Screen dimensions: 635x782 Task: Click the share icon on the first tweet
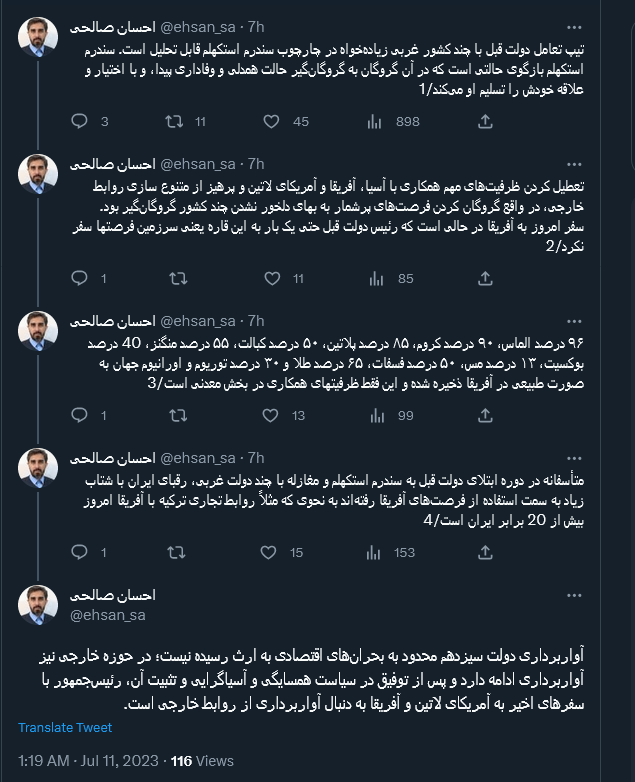click(x=485, y=122)
